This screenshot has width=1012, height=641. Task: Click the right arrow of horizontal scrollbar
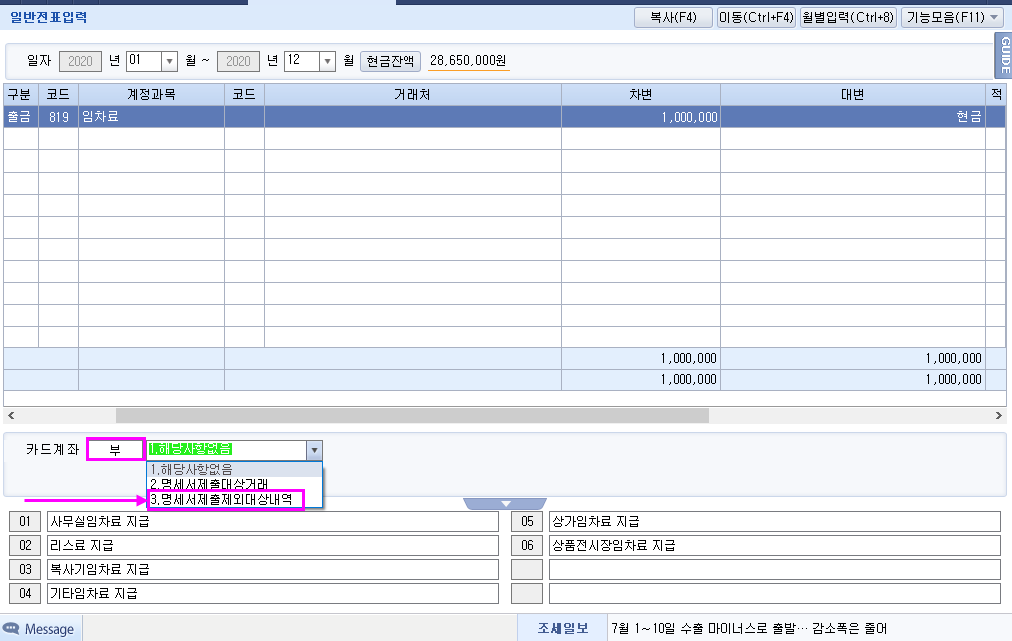(998, 416)
